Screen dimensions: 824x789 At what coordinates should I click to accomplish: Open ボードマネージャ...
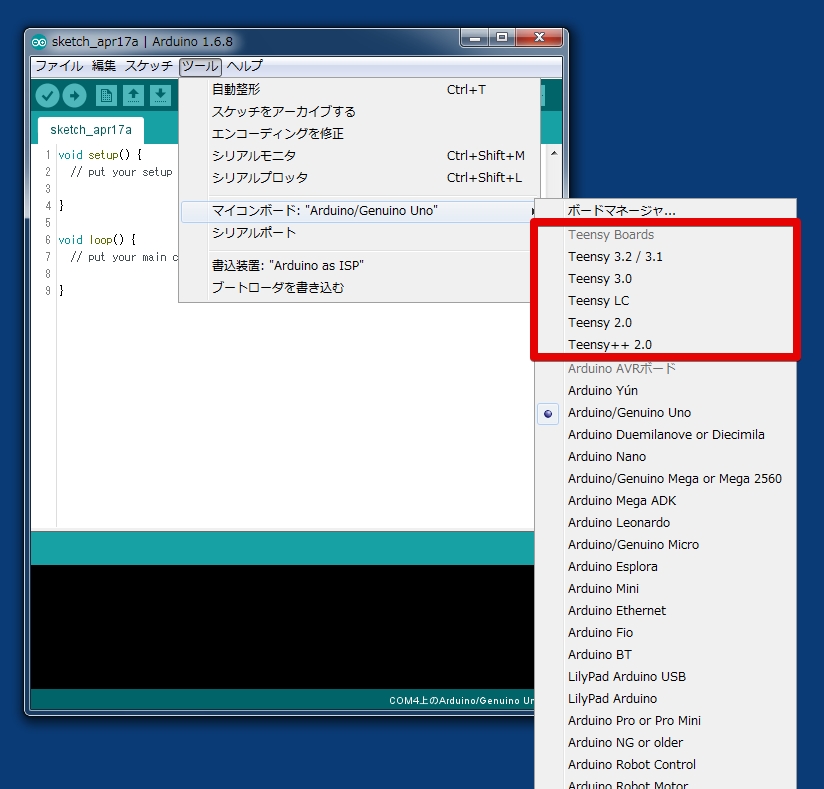click(665, 211)
